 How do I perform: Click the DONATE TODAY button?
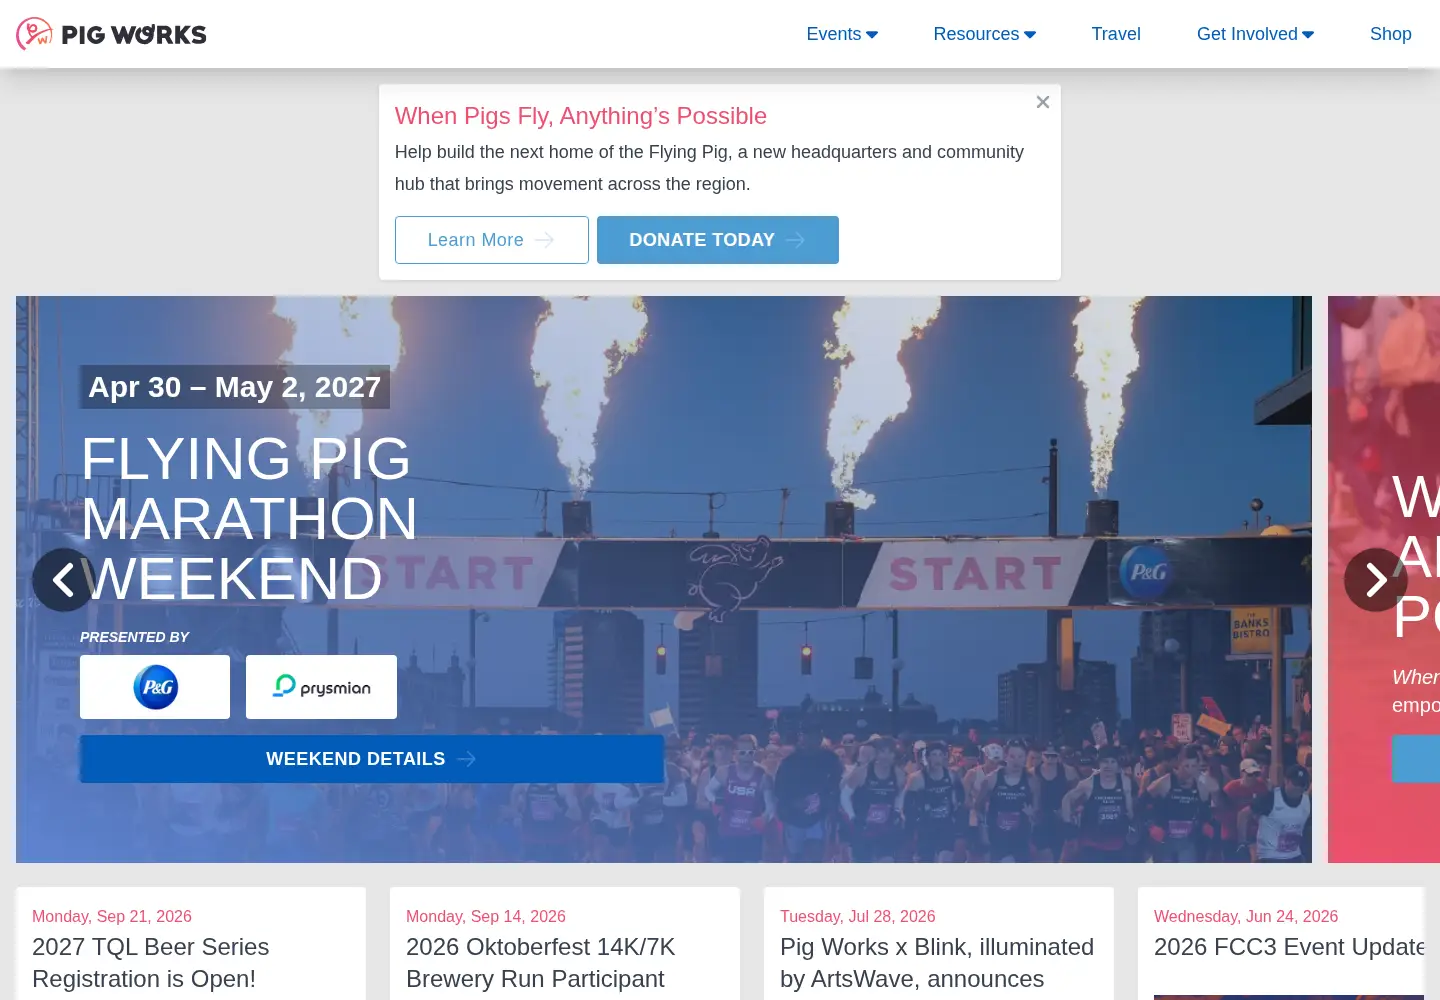click(x=718, y=240)
